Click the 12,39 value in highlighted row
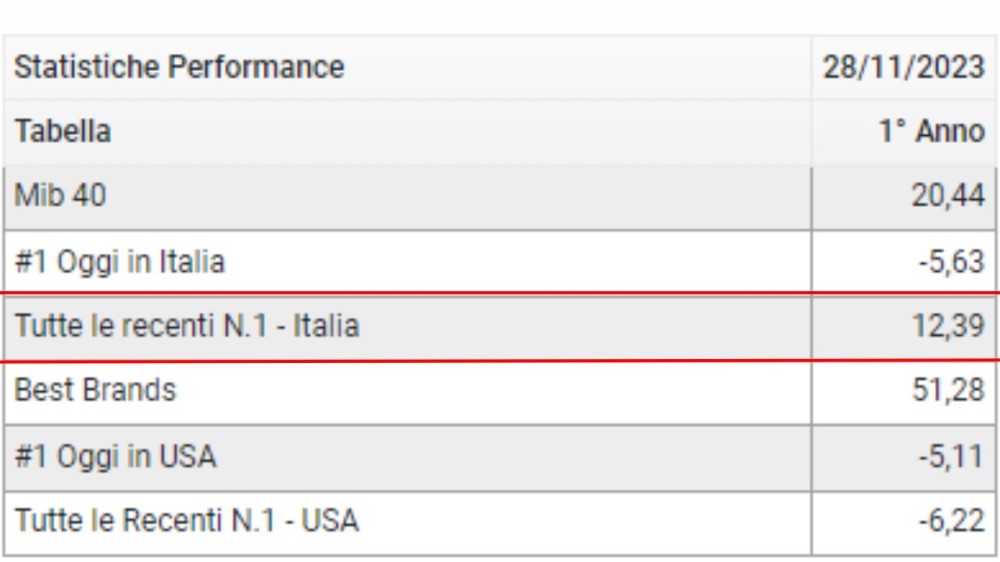1000x562 pixels. coord(947,326)
